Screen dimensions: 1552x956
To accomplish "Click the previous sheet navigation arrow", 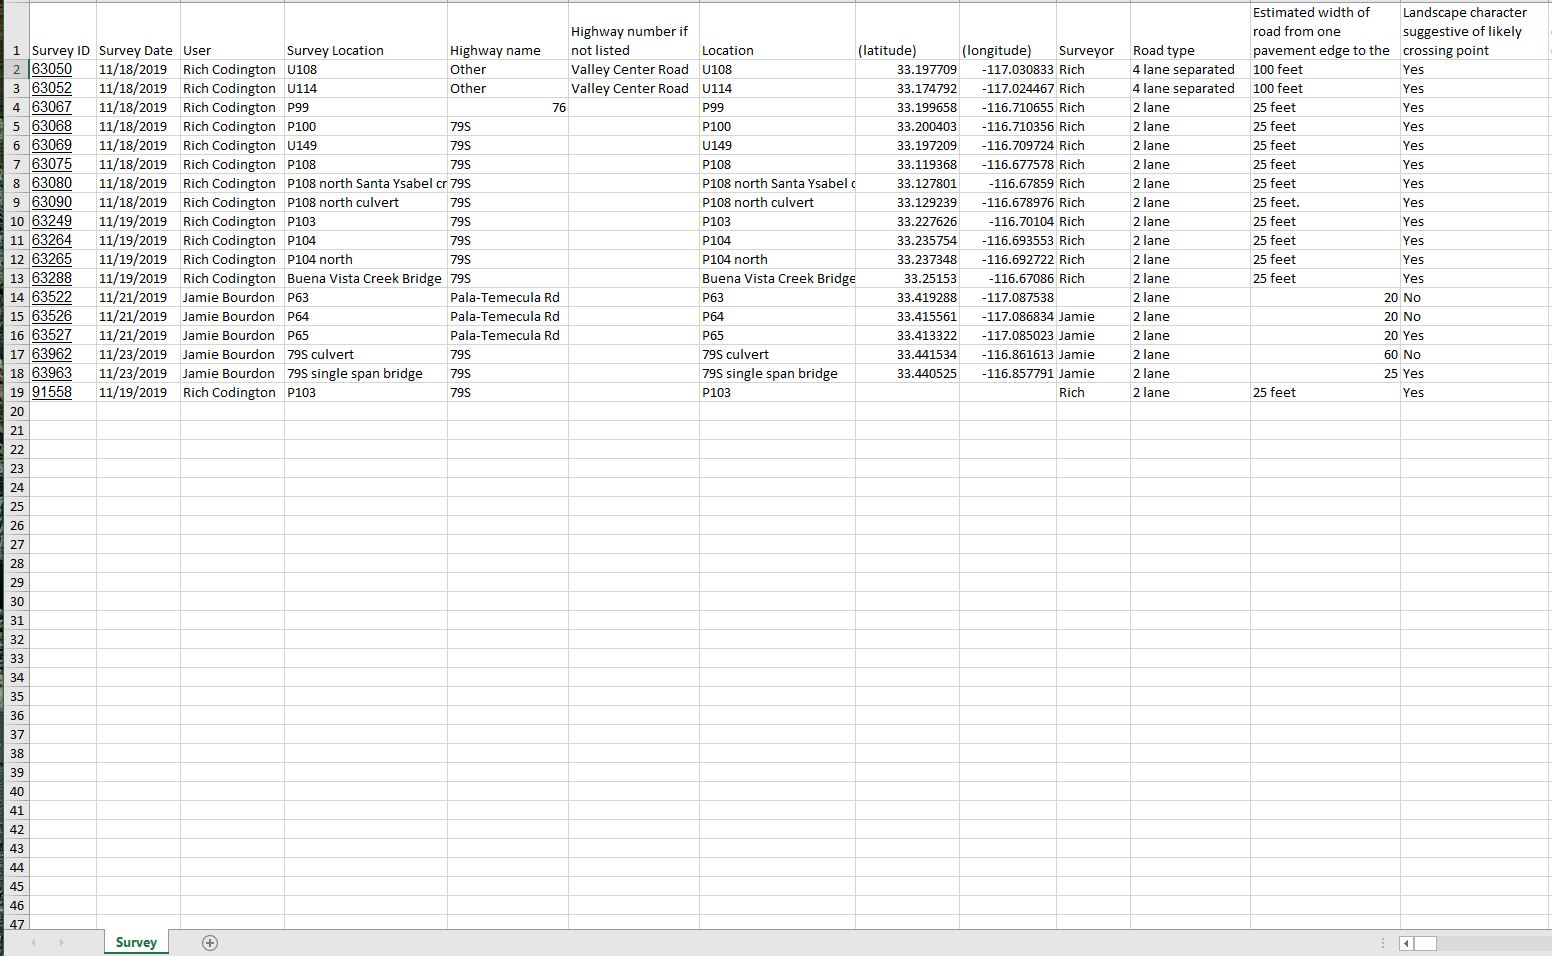I will coord(34,943).
